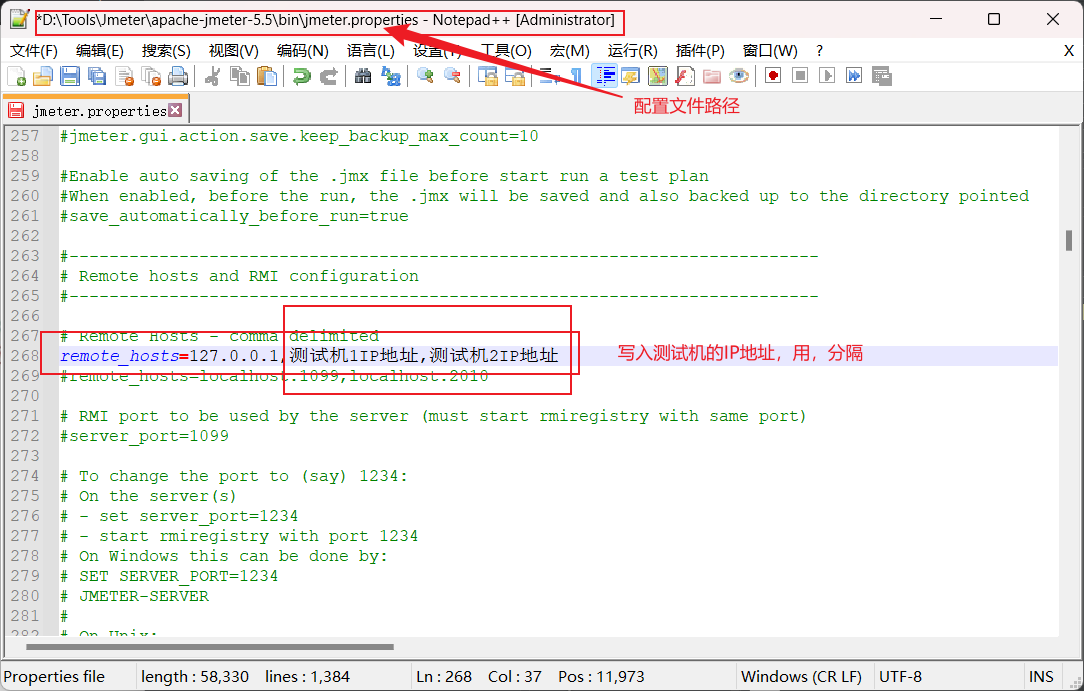1084x691 pixels.
Task: Cut selection with the scissors icon
Action: 212,76
